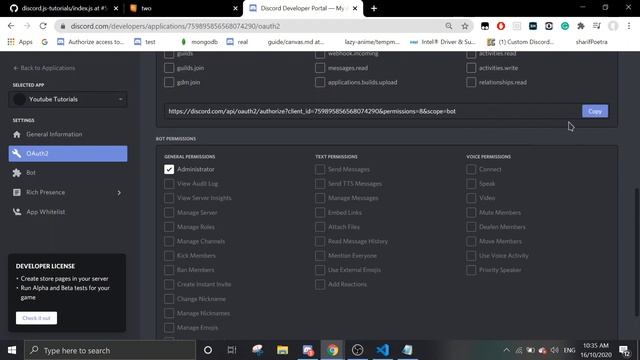Image resolution: width=640 pixels, height=360 pixels.
Task: Click the ENG language indicator
Action: [x=569, y=350]
